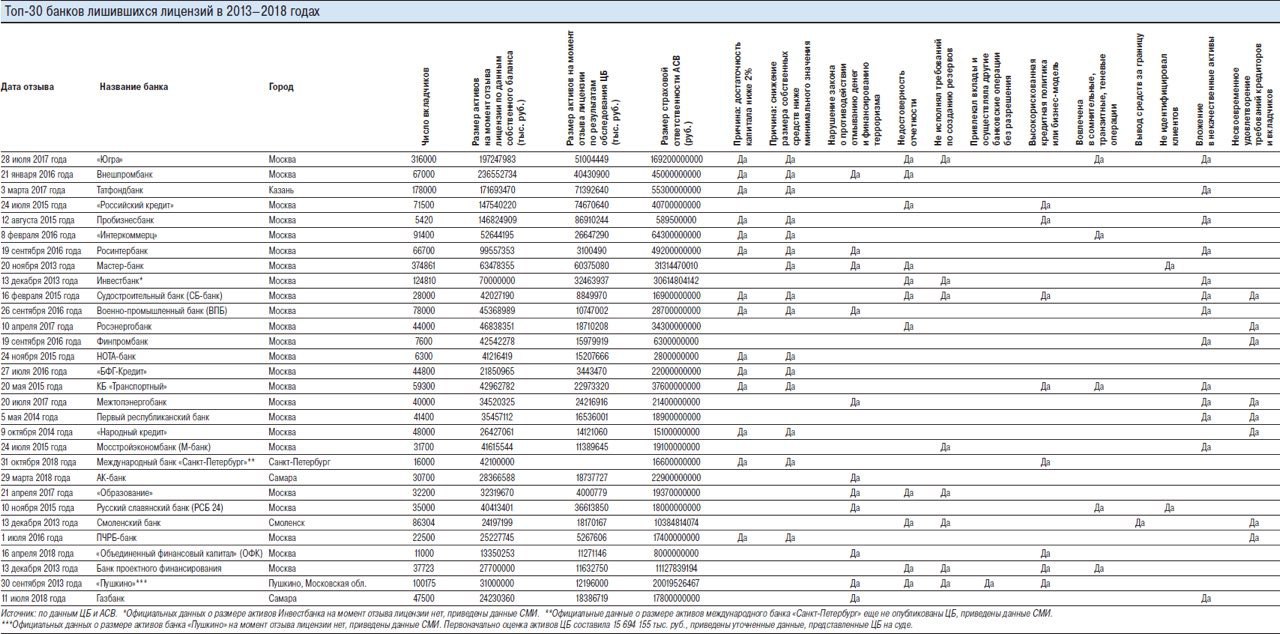Select the bank name Росэнергобанк

pyautogui.click(x=125, y=326)
